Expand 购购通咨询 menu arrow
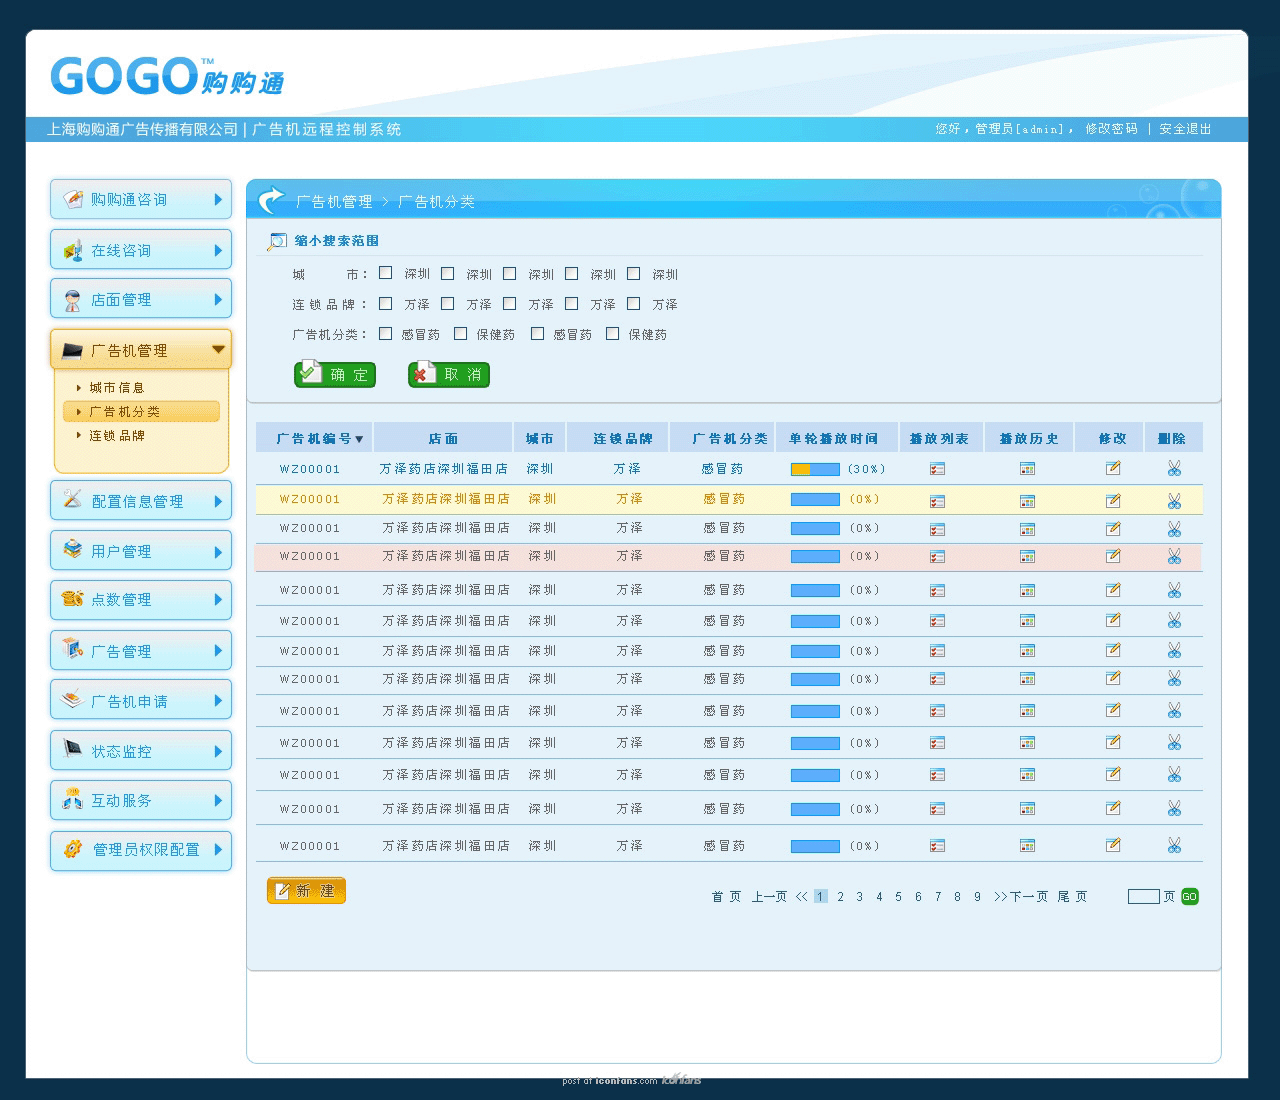Viewport: 1280px width, 1100px height. 218,200
